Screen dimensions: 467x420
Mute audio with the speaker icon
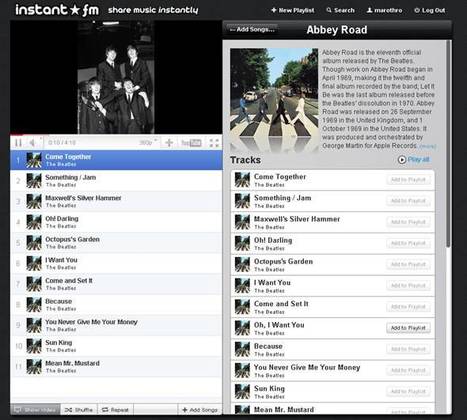[32, 143]
